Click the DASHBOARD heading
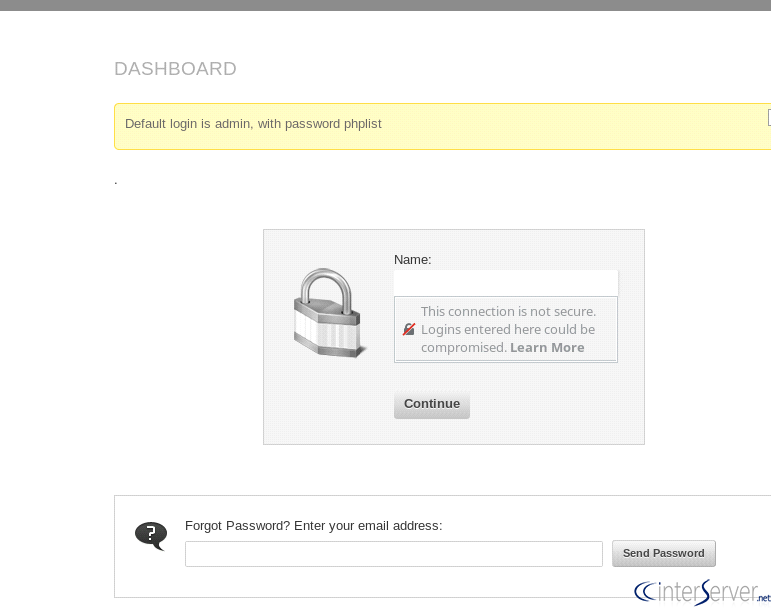The width and height of the screenshot is (771, 608). 175,69
